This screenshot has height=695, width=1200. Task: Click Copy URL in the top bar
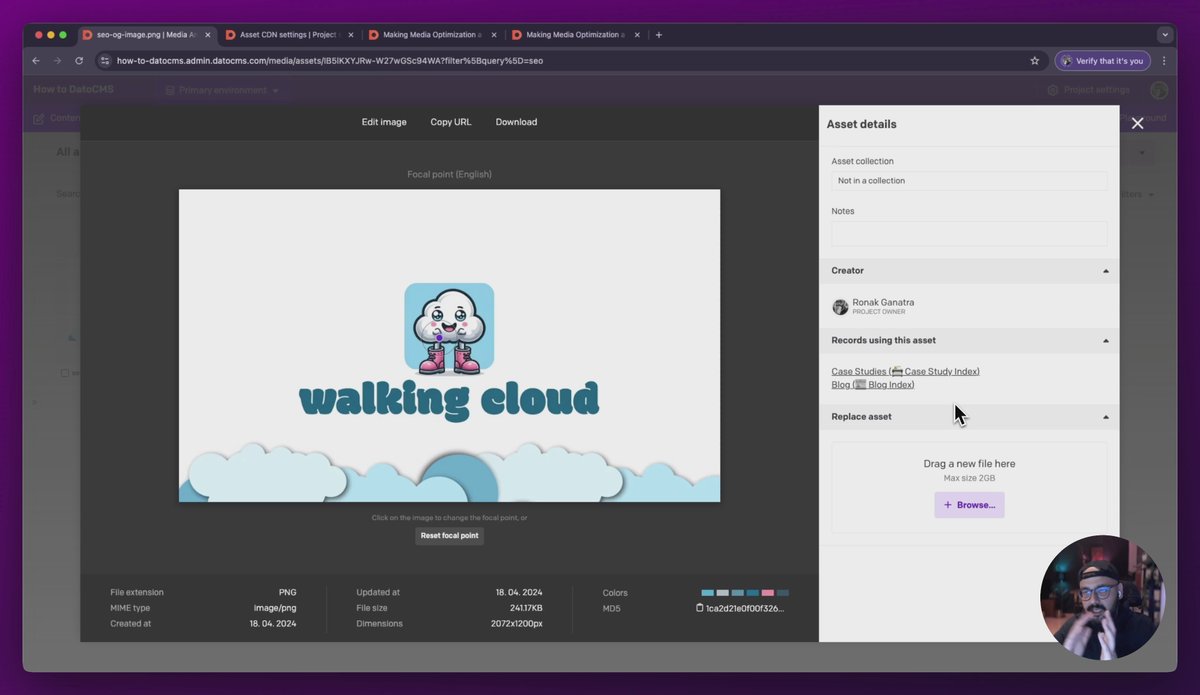click(x=450, y=122)
